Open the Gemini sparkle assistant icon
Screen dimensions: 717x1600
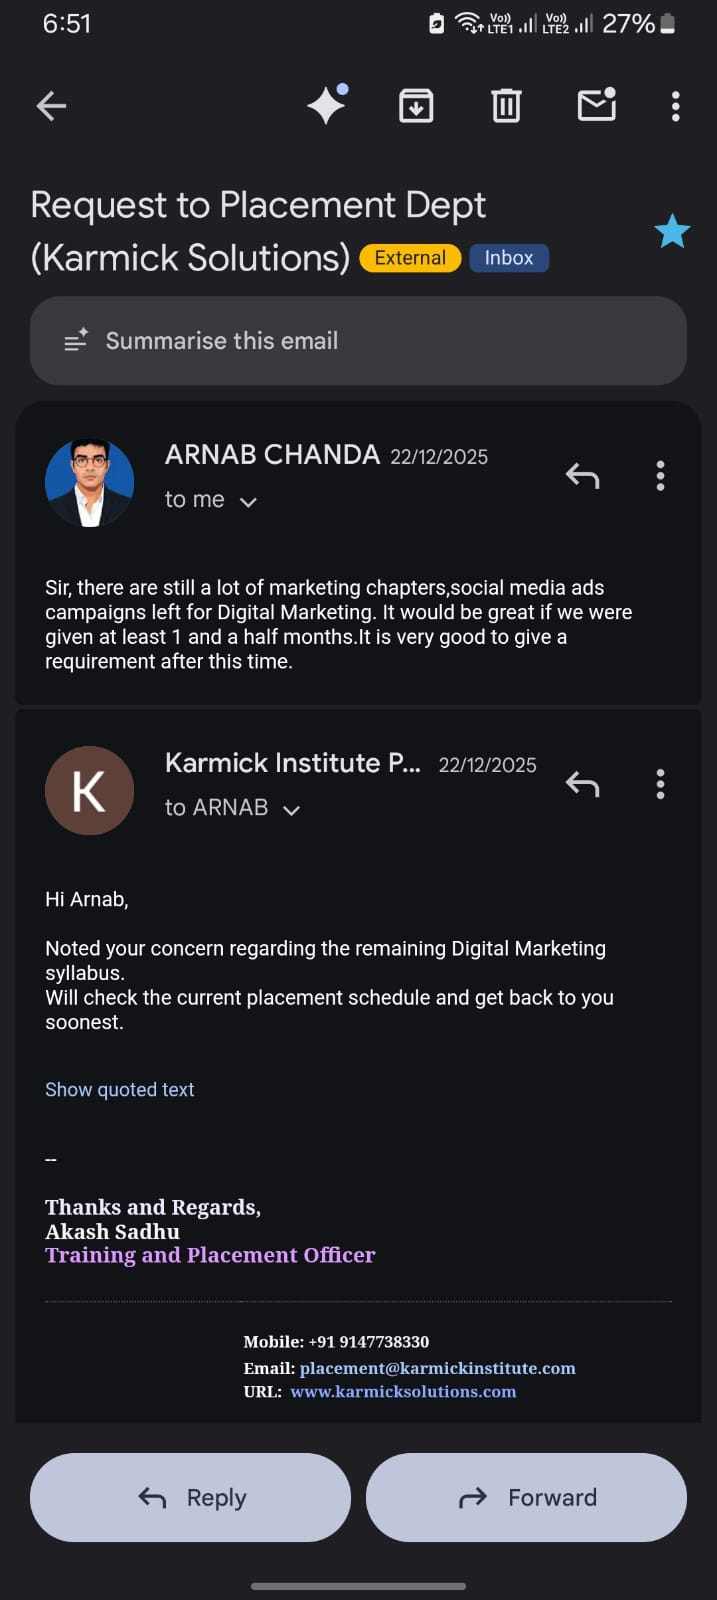point(327,104)
